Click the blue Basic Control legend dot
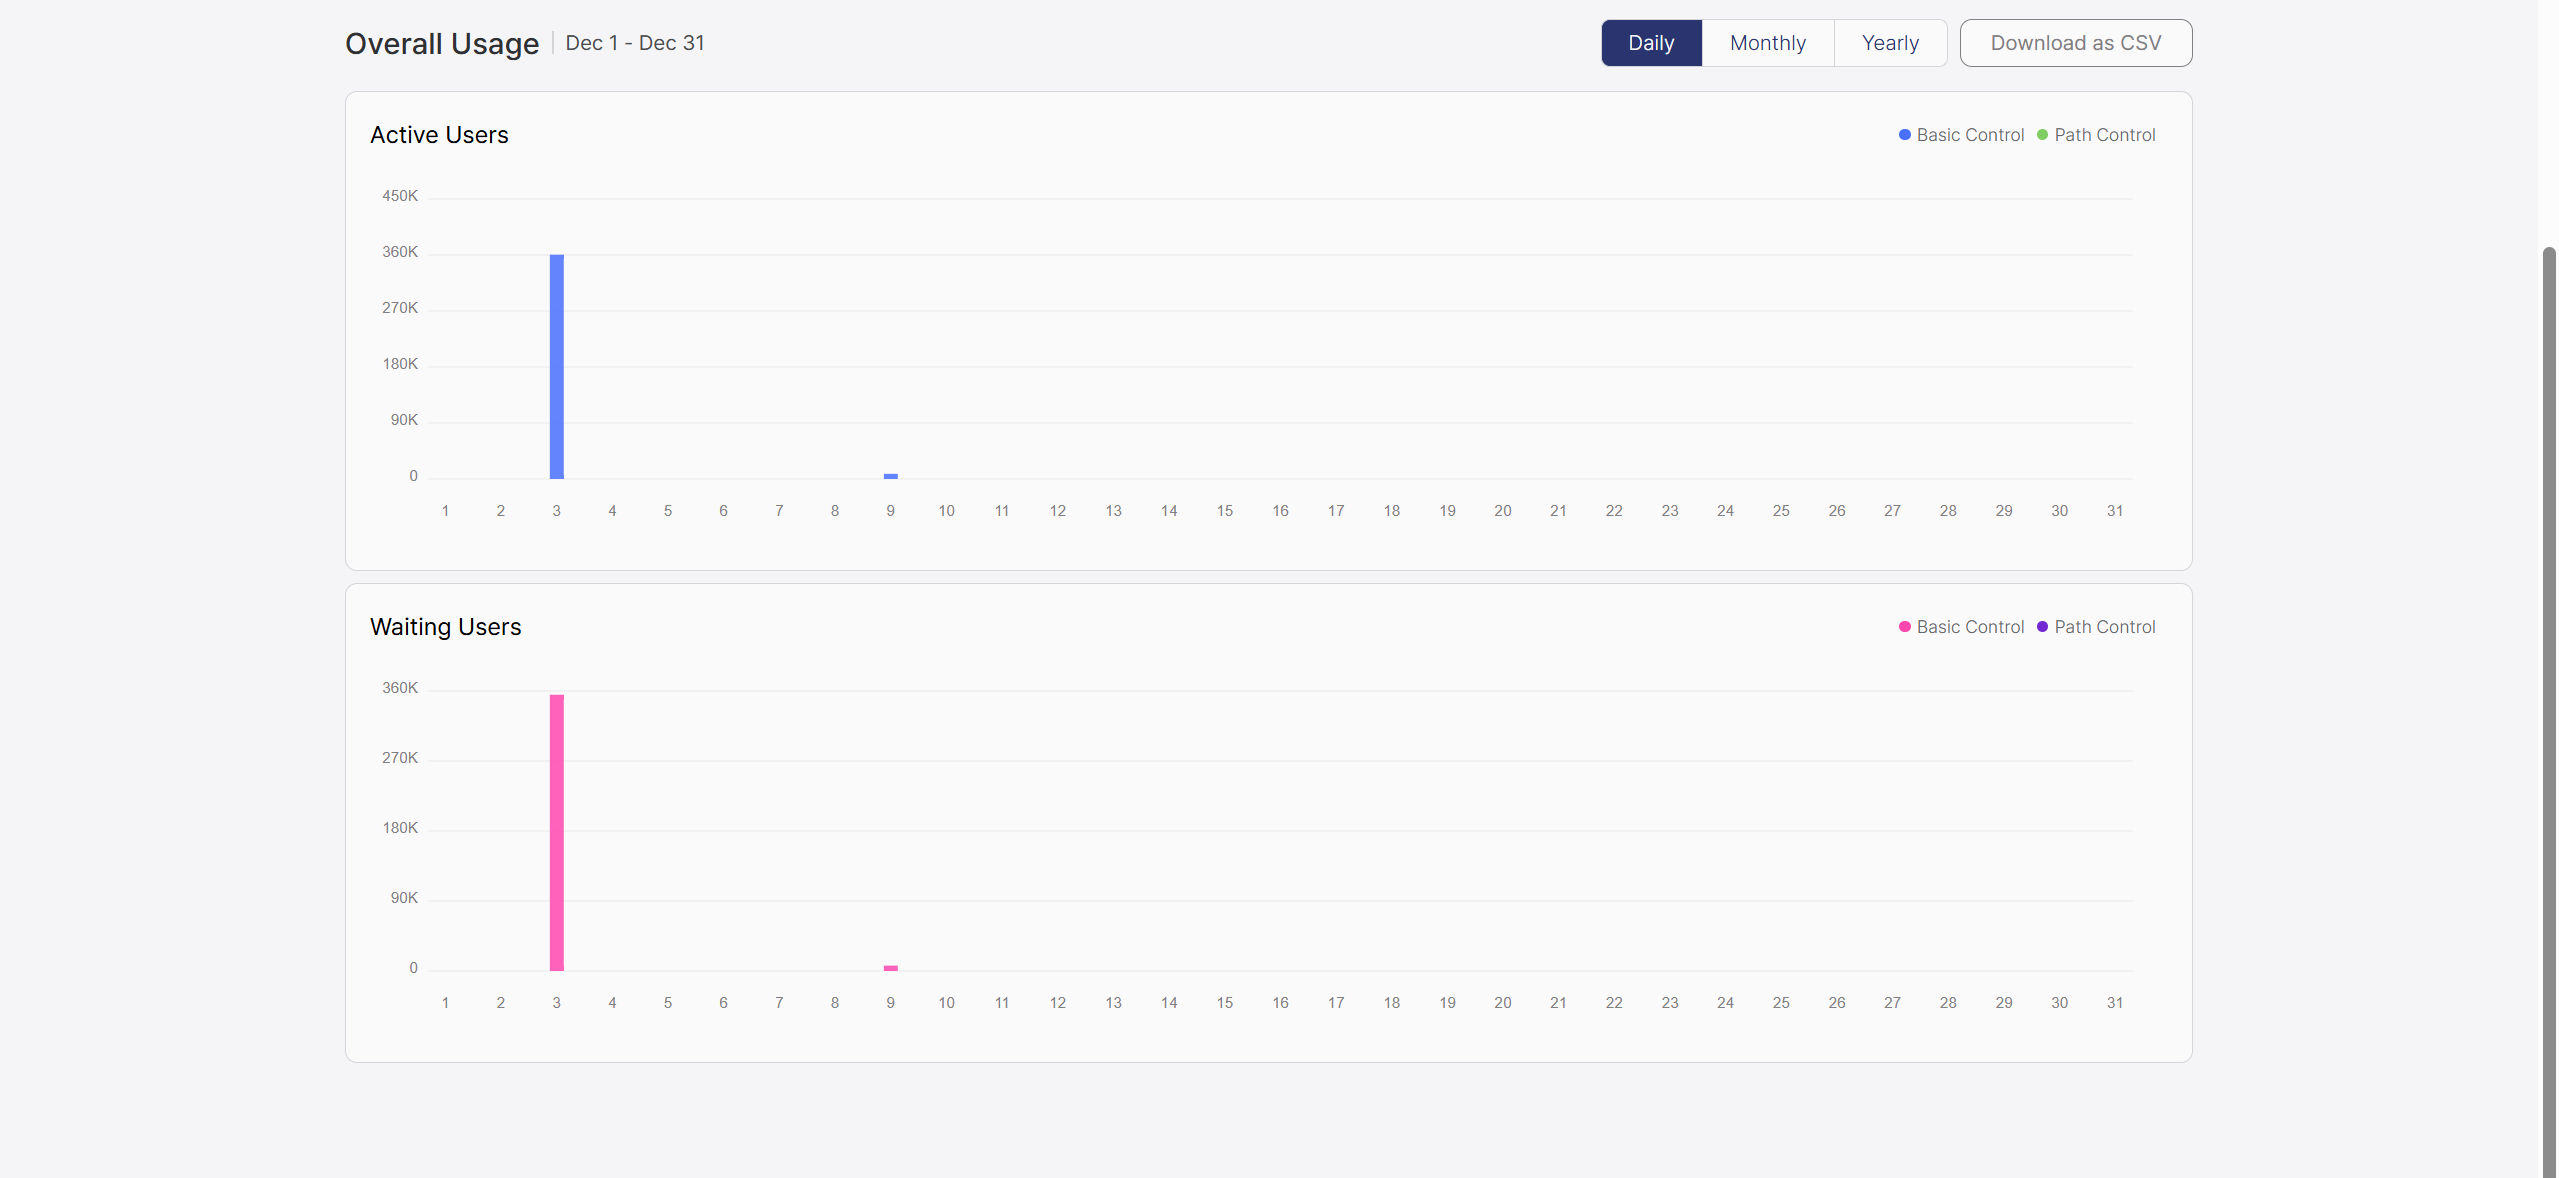Image resolution: width=2559 pixels, height=1178 pixels. pos(1904,135)
